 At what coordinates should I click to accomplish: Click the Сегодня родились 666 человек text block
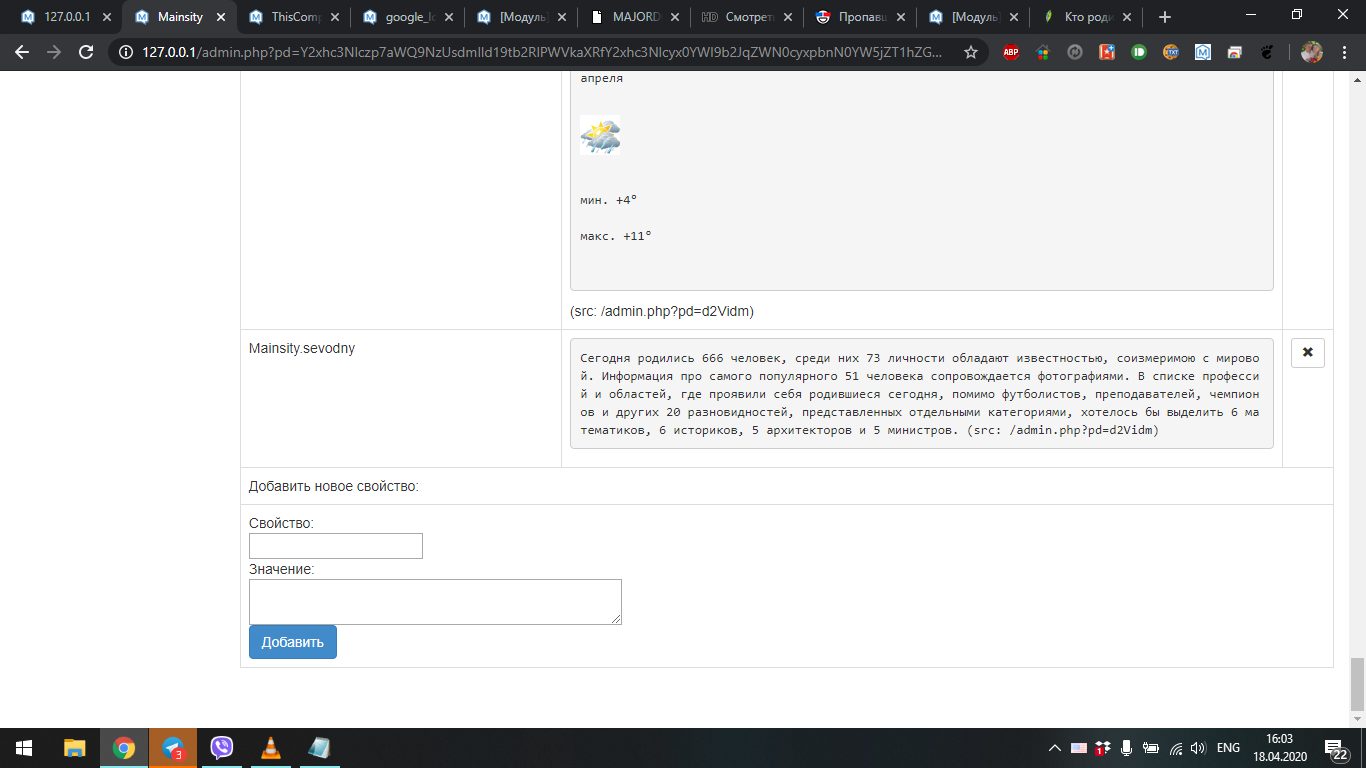point(921,394)
